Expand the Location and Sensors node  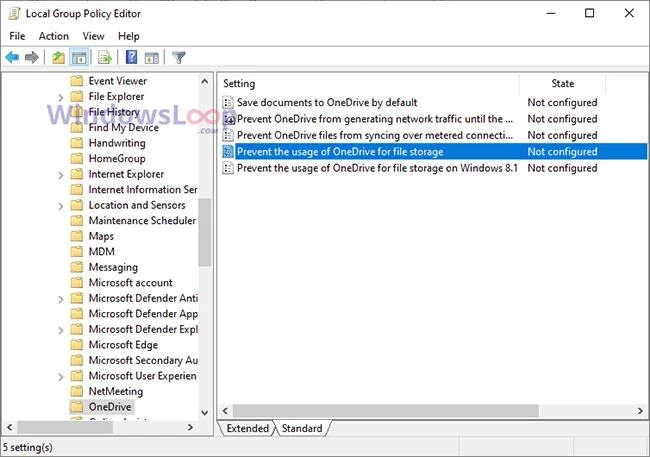click(x=61, y=206)
